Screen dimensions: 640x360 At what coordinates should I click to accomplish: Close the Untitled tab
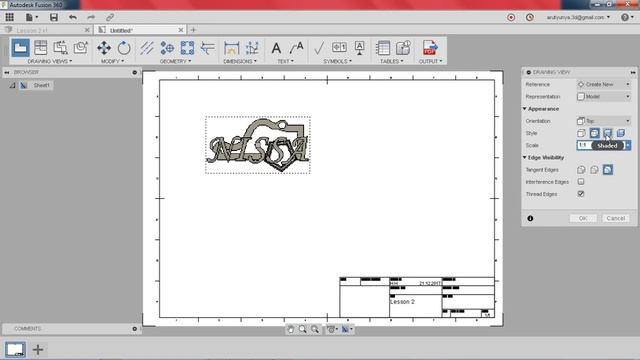click(x=180, y=30)
